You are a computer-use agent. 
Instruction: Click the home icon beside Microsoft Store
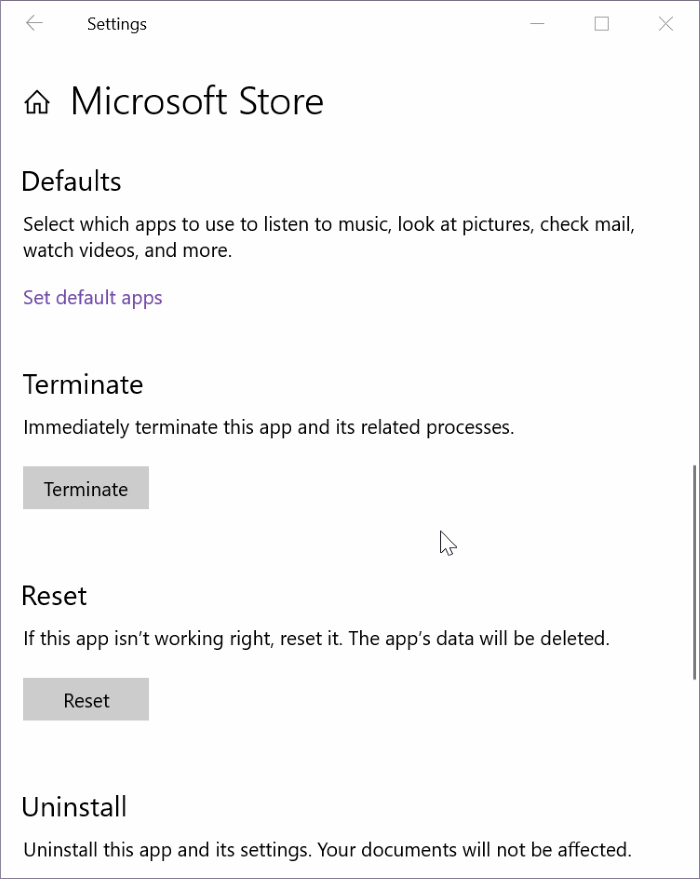click(37, 101)
